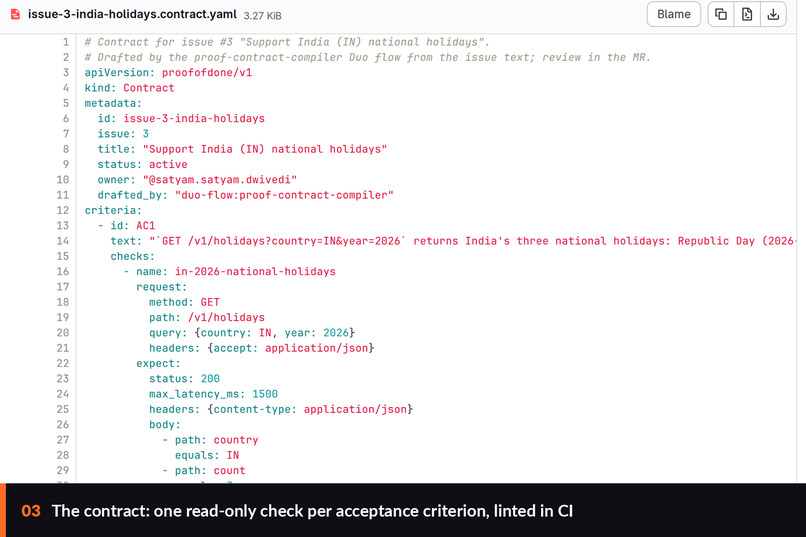This screenshot has width=806, height=537.
Task: Click the 'criteria:' key
Action: (x=113, y=211)
